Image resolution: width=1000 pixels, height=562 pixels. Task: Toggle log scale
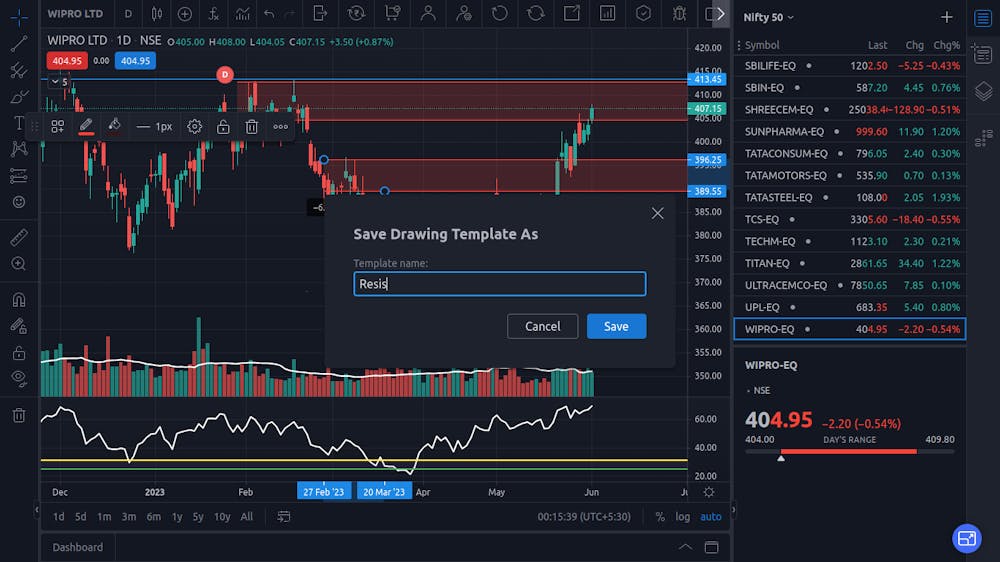(682, 517)
